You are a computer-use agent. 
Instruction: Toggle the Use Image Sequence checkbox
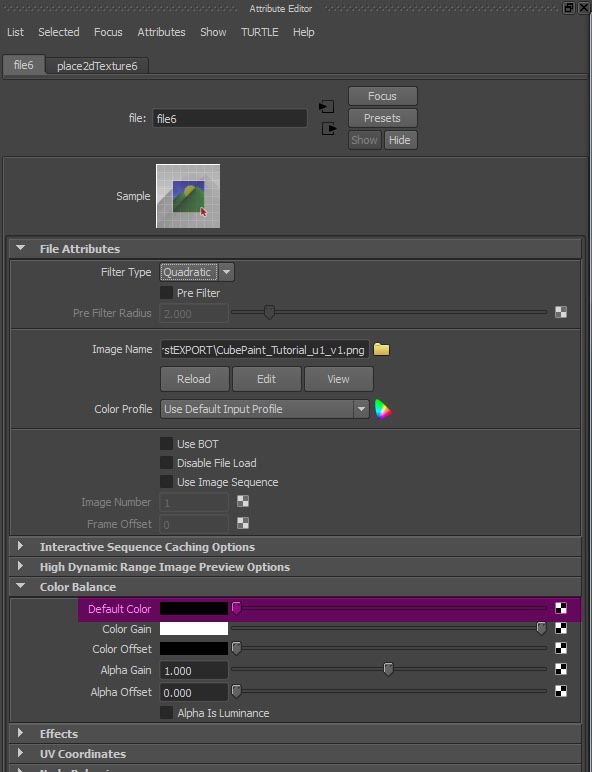click(x=166, y=482)
